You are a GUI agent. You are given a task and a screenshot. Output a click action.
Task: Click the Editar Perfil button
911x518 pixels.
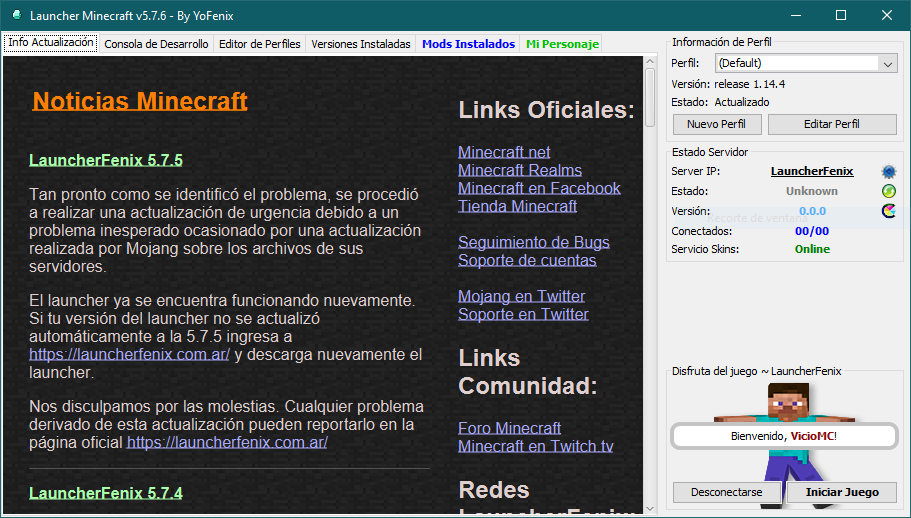click(832, 124)
